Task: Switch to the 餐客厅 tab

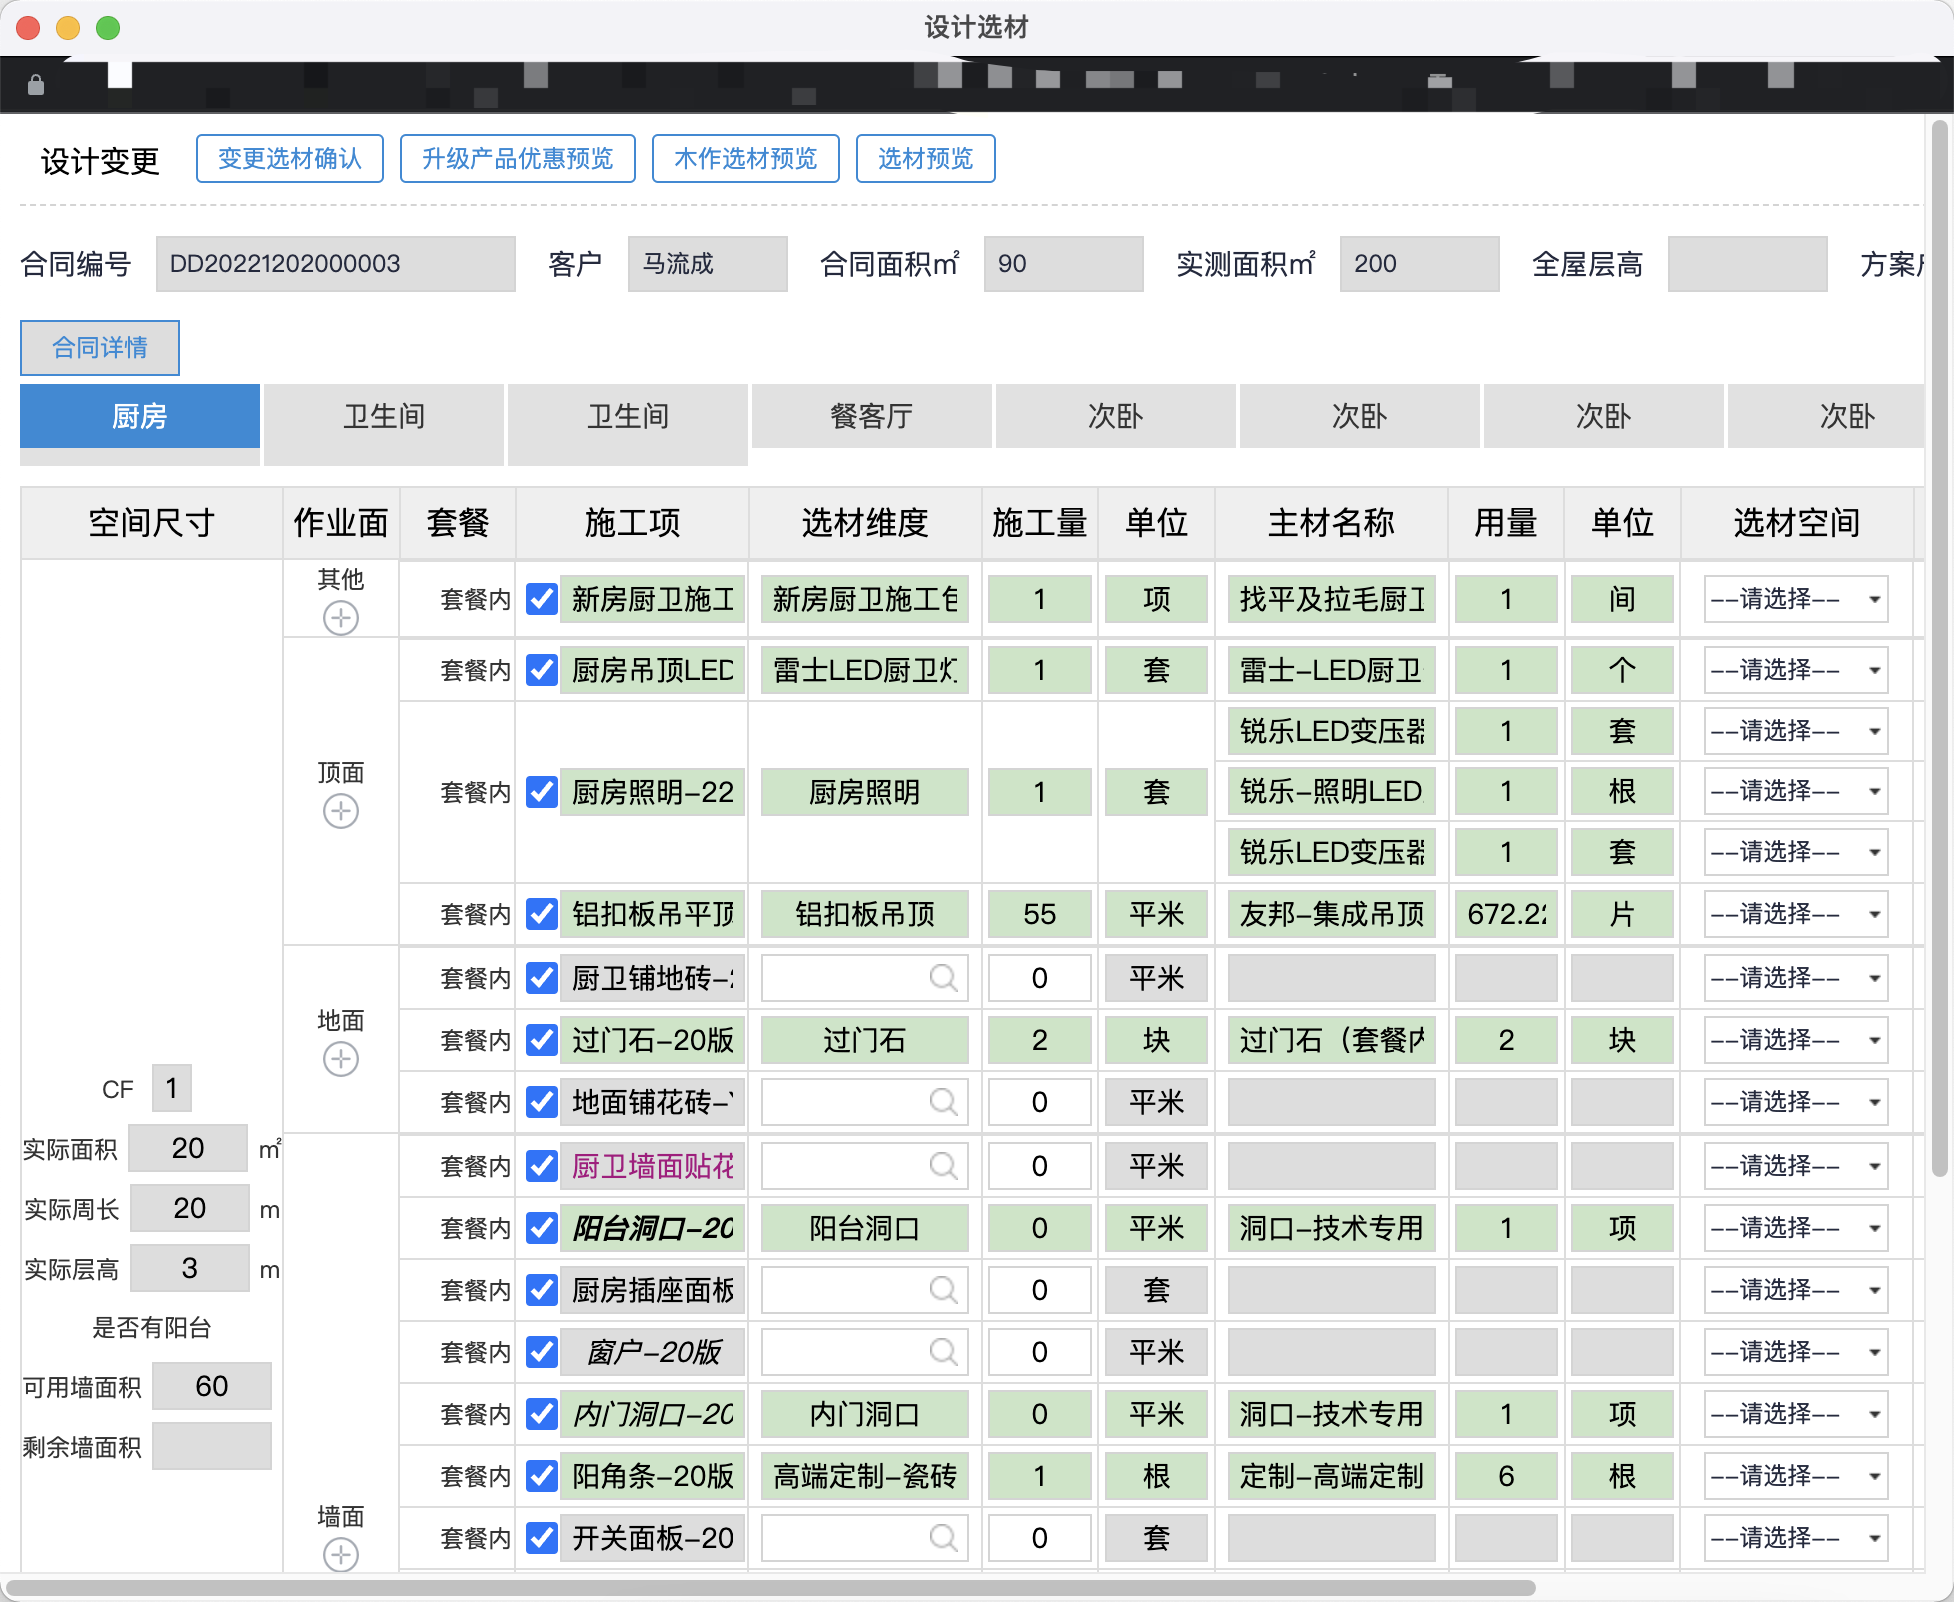Action: [x=871, y=416]
